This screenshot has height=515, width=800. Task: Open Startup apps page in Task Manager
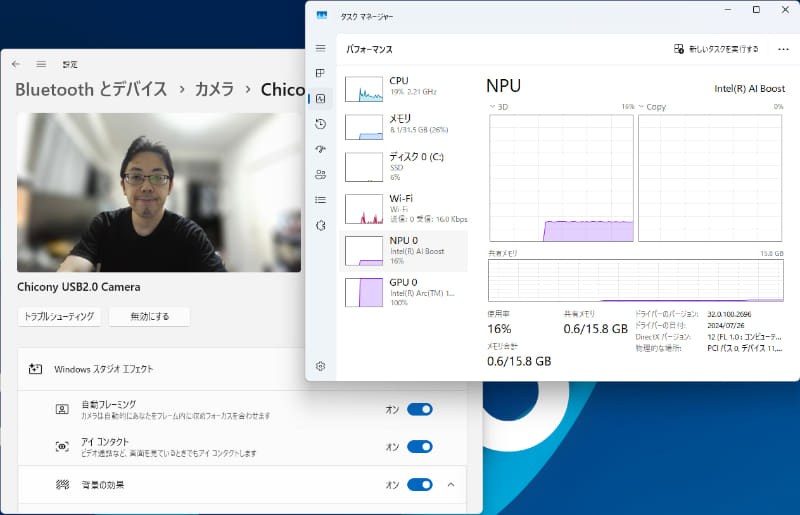(320, 149)
